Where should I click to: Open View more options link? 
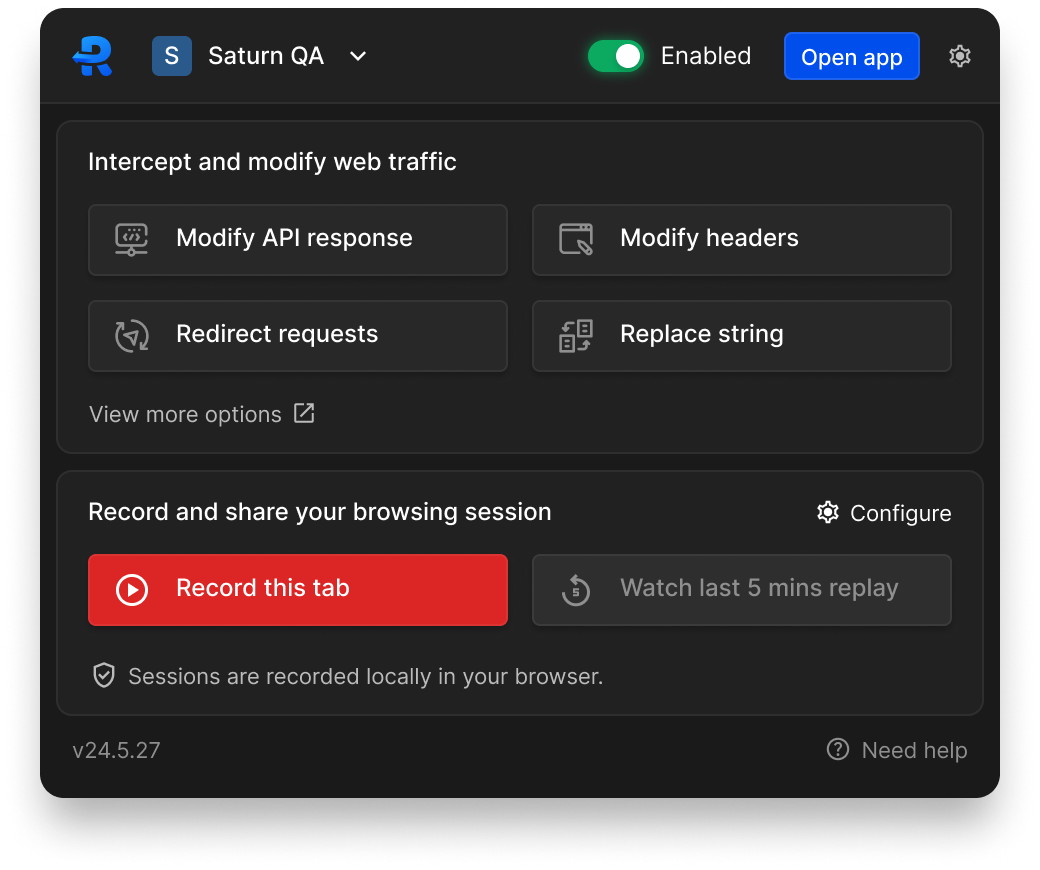pyautogui.click(x=202, y=414)
